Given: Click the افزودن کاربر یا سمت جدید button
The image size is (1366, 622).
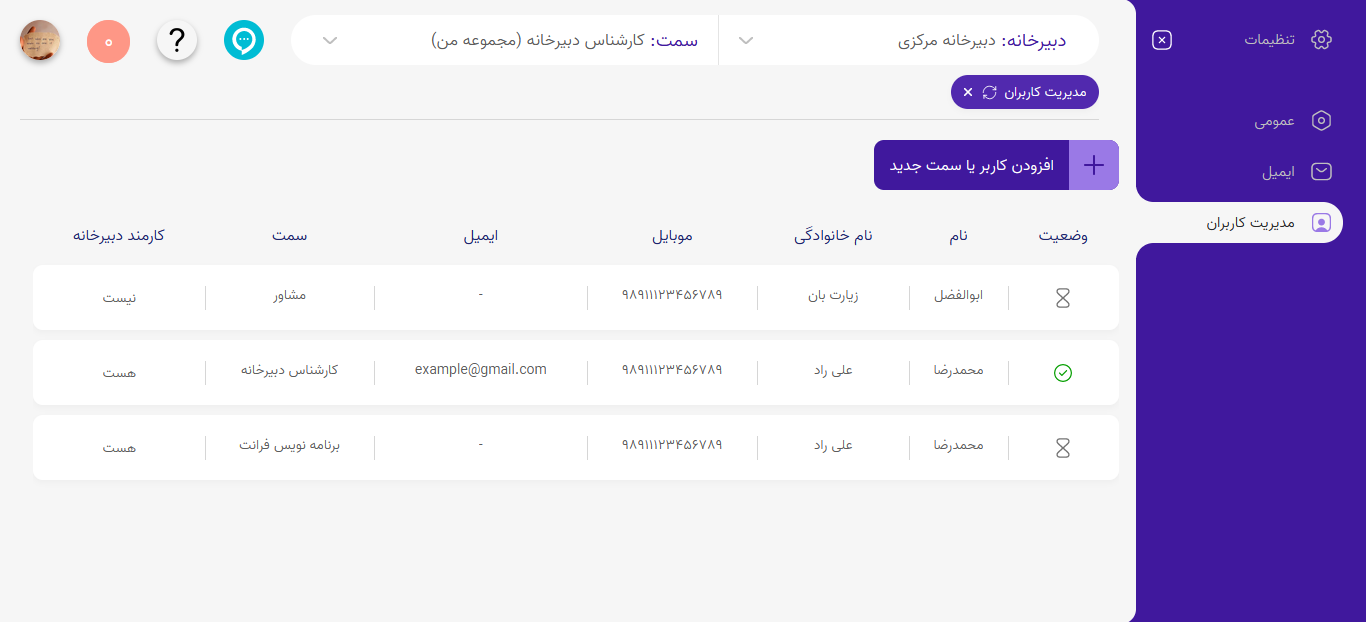Looking at the screenshot, I should tap(970, 164).
